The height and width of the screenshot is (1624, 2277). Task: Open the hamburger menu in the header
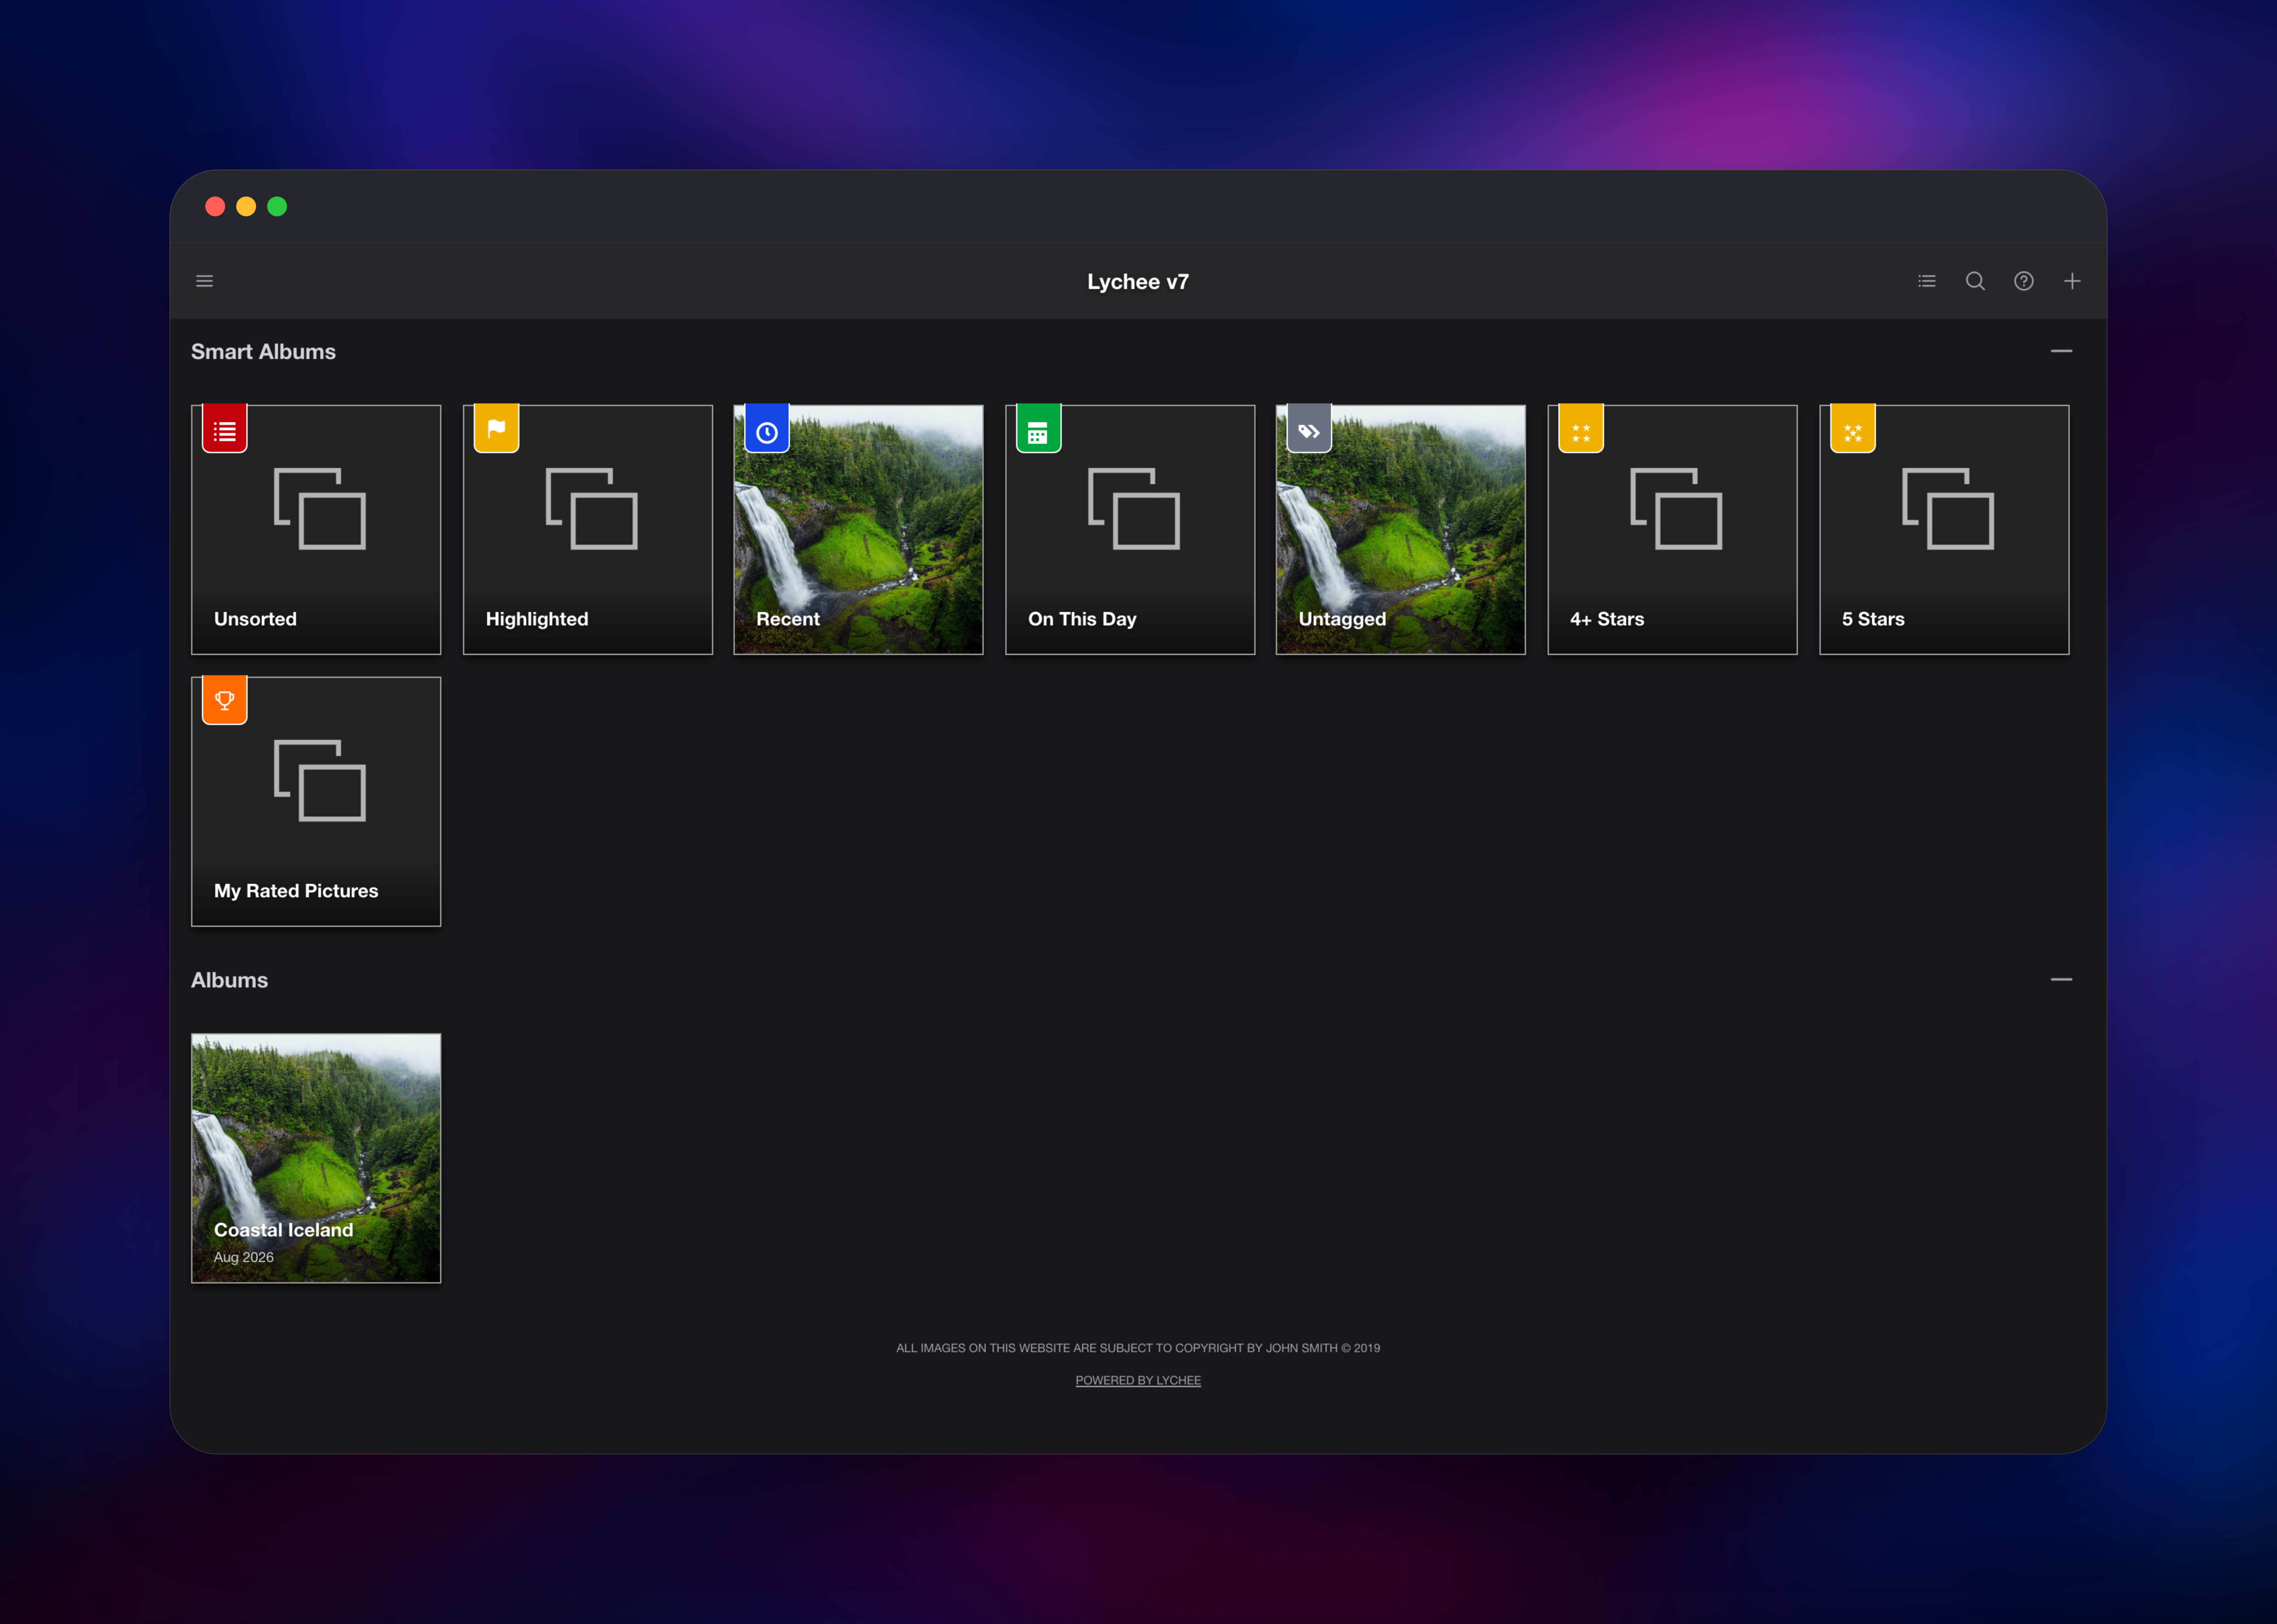pyautogui.click(x=204, y=281)
